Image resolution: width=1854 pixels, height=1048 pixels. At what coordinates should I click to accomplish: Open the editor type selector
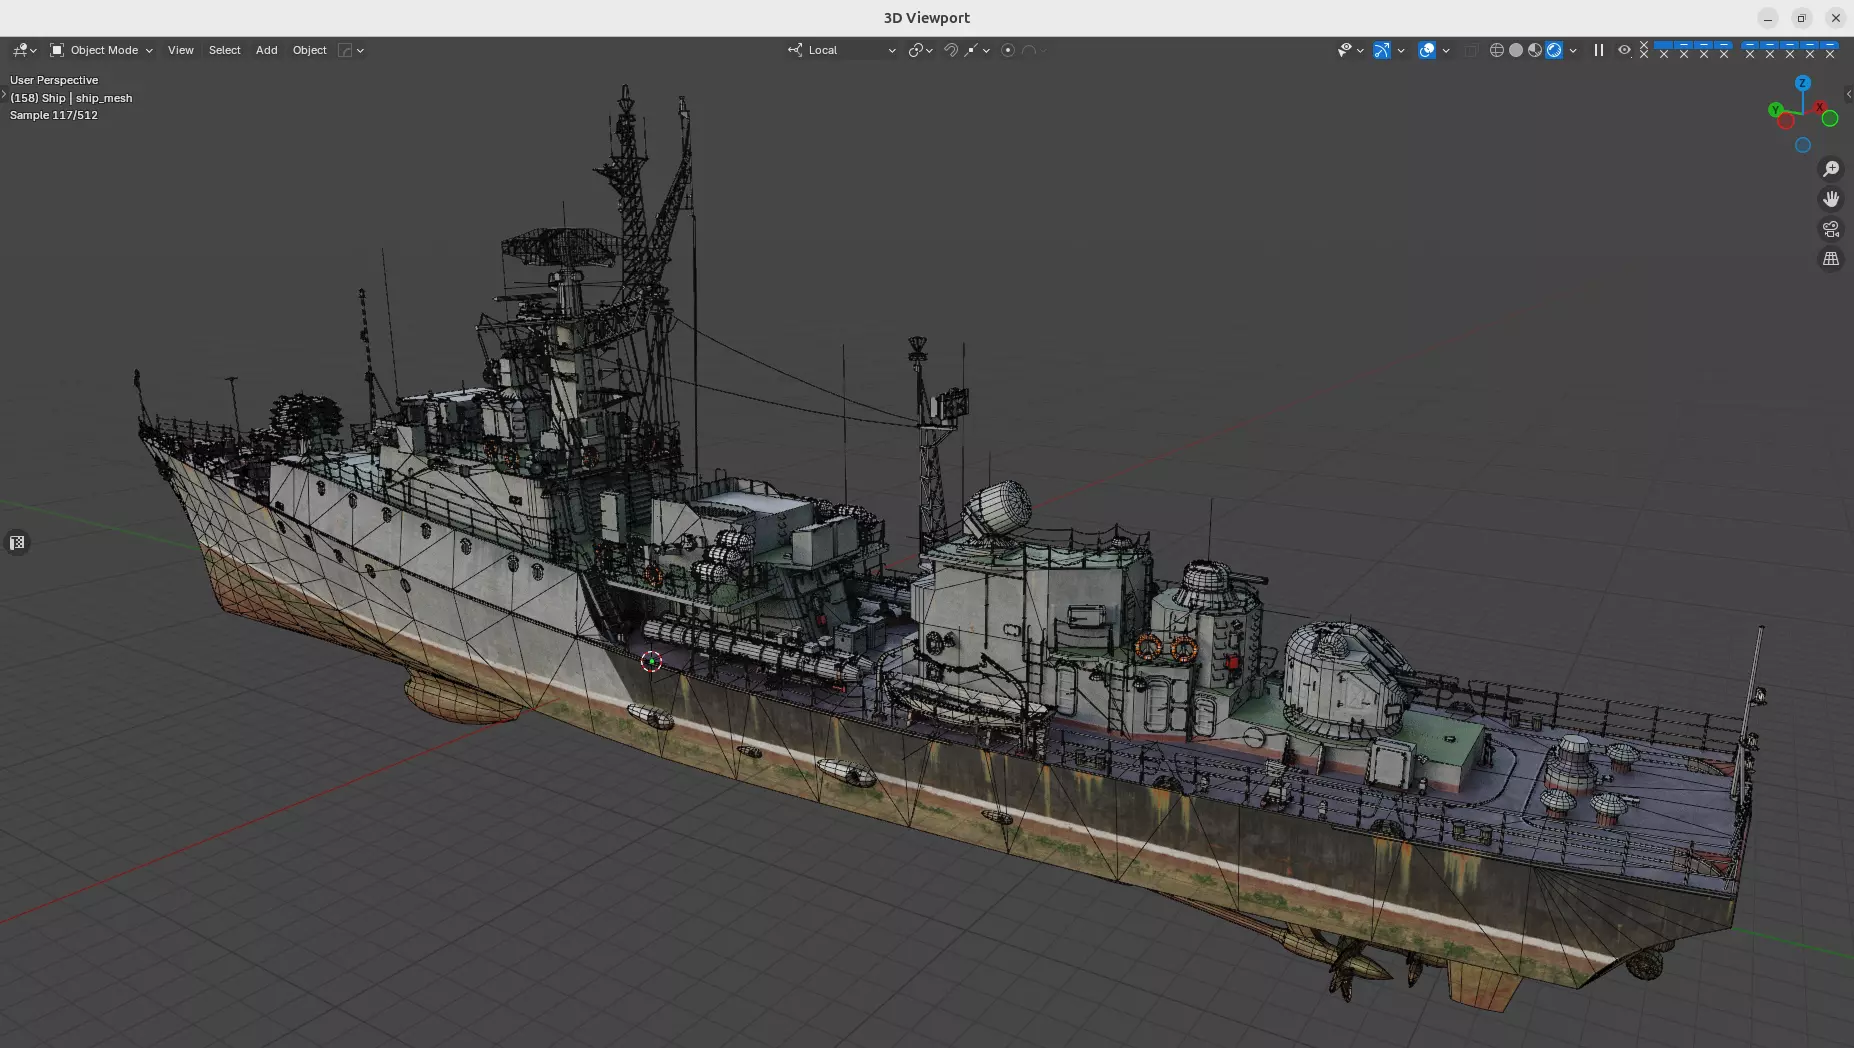(24, 50)
